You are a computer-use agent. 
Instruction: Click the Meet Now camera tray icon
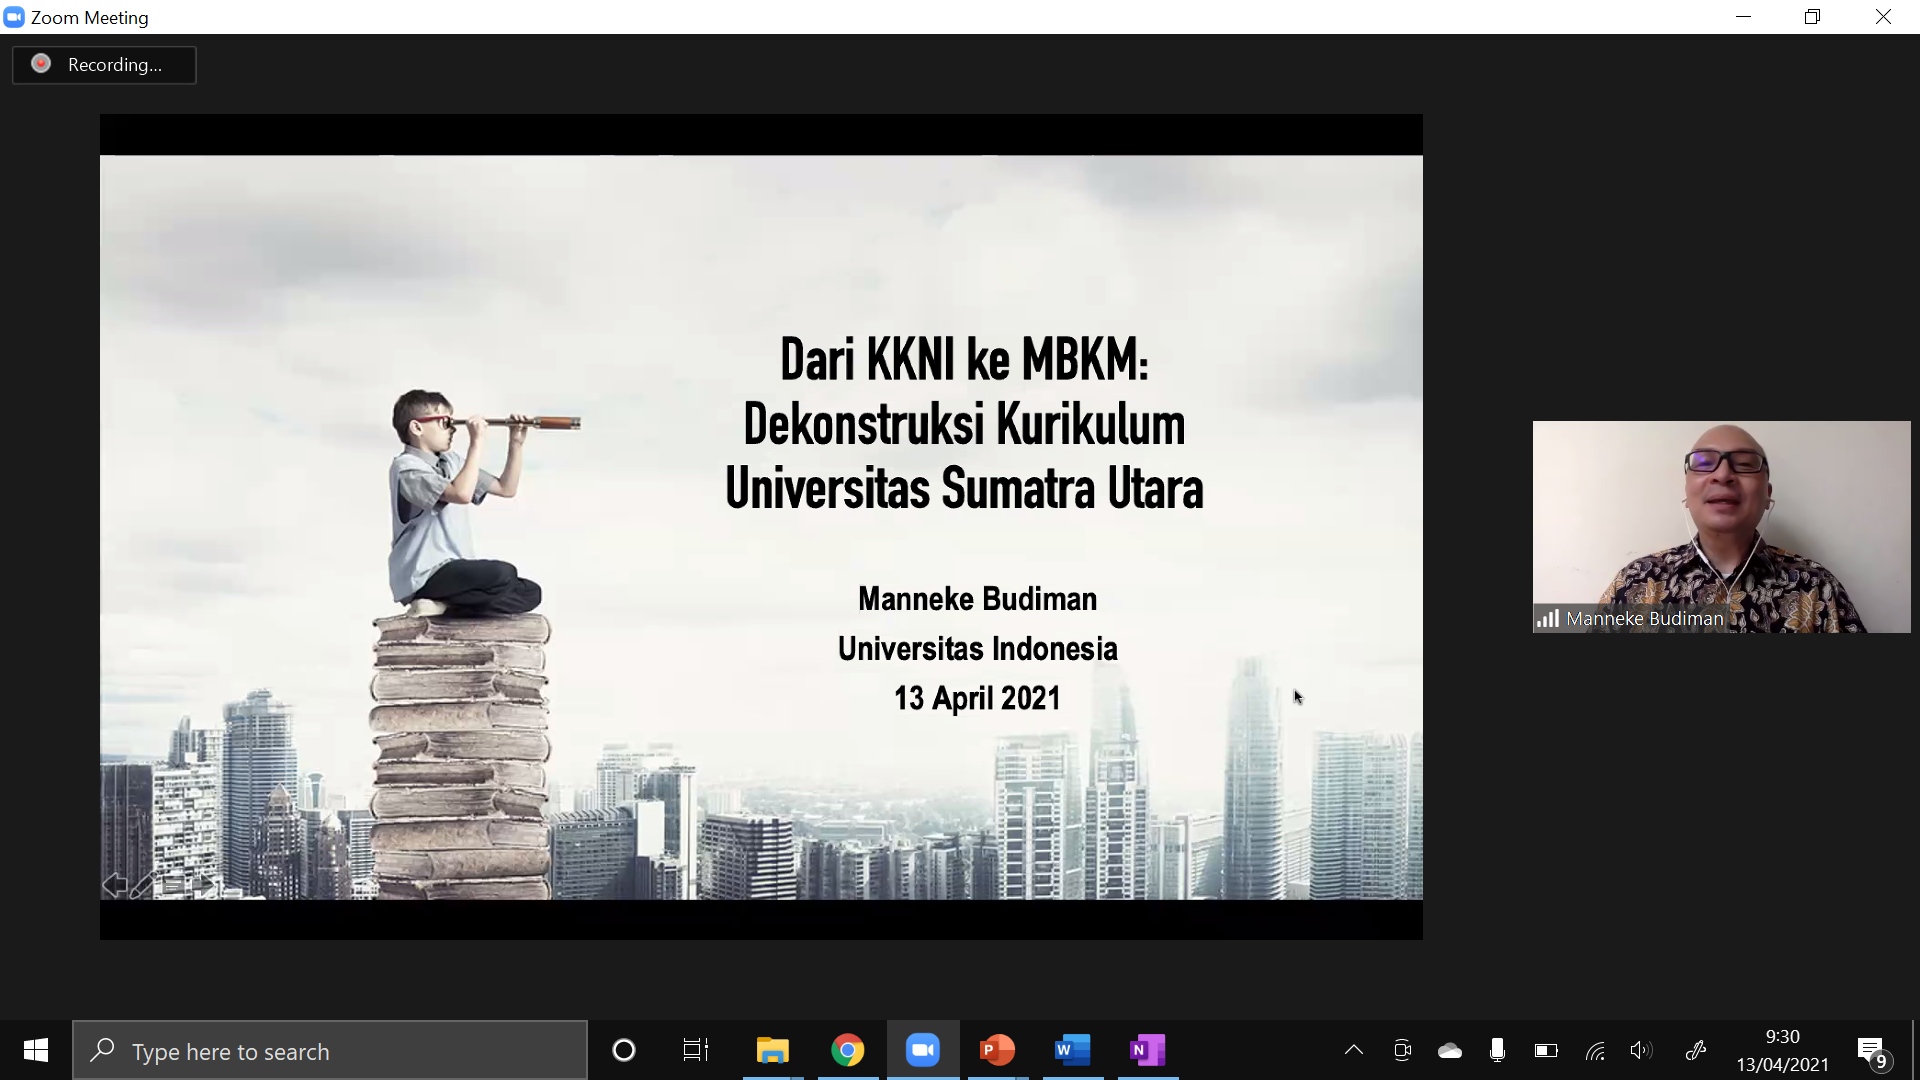[x=1402, y=1050]
